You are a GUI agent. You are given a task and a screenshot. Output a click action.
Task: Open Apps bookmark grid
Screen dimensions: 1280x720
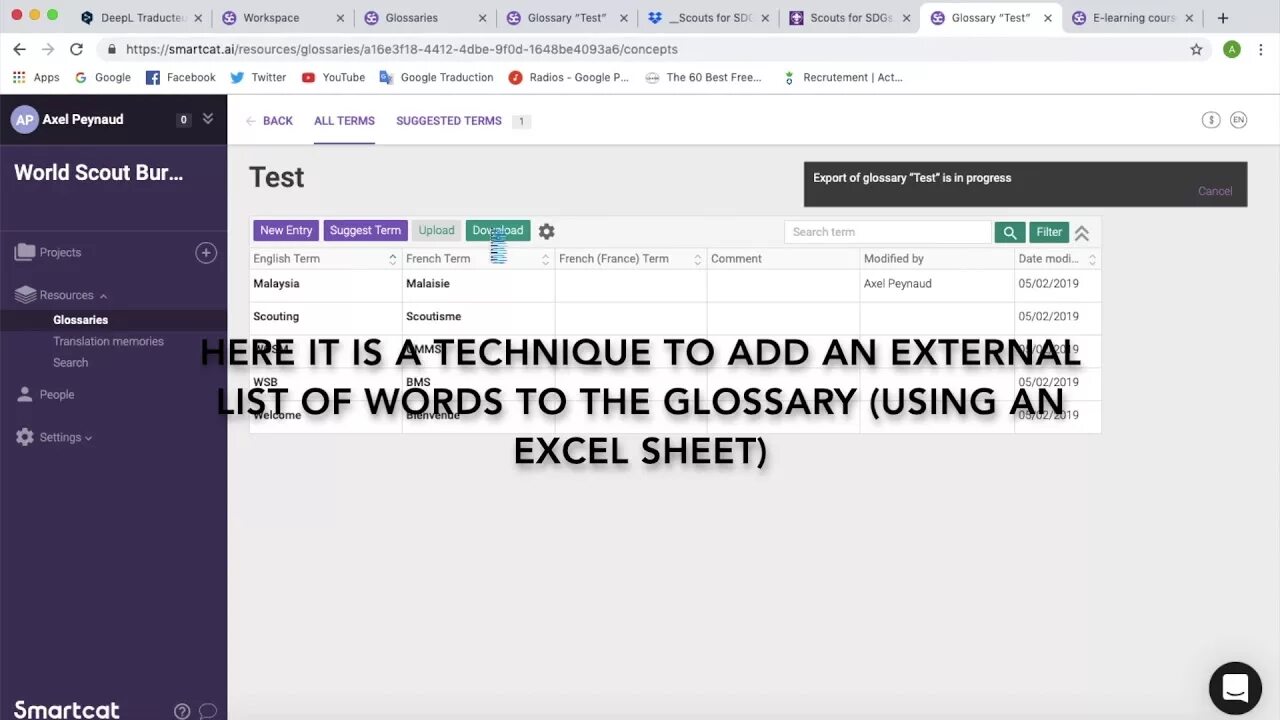36,77
